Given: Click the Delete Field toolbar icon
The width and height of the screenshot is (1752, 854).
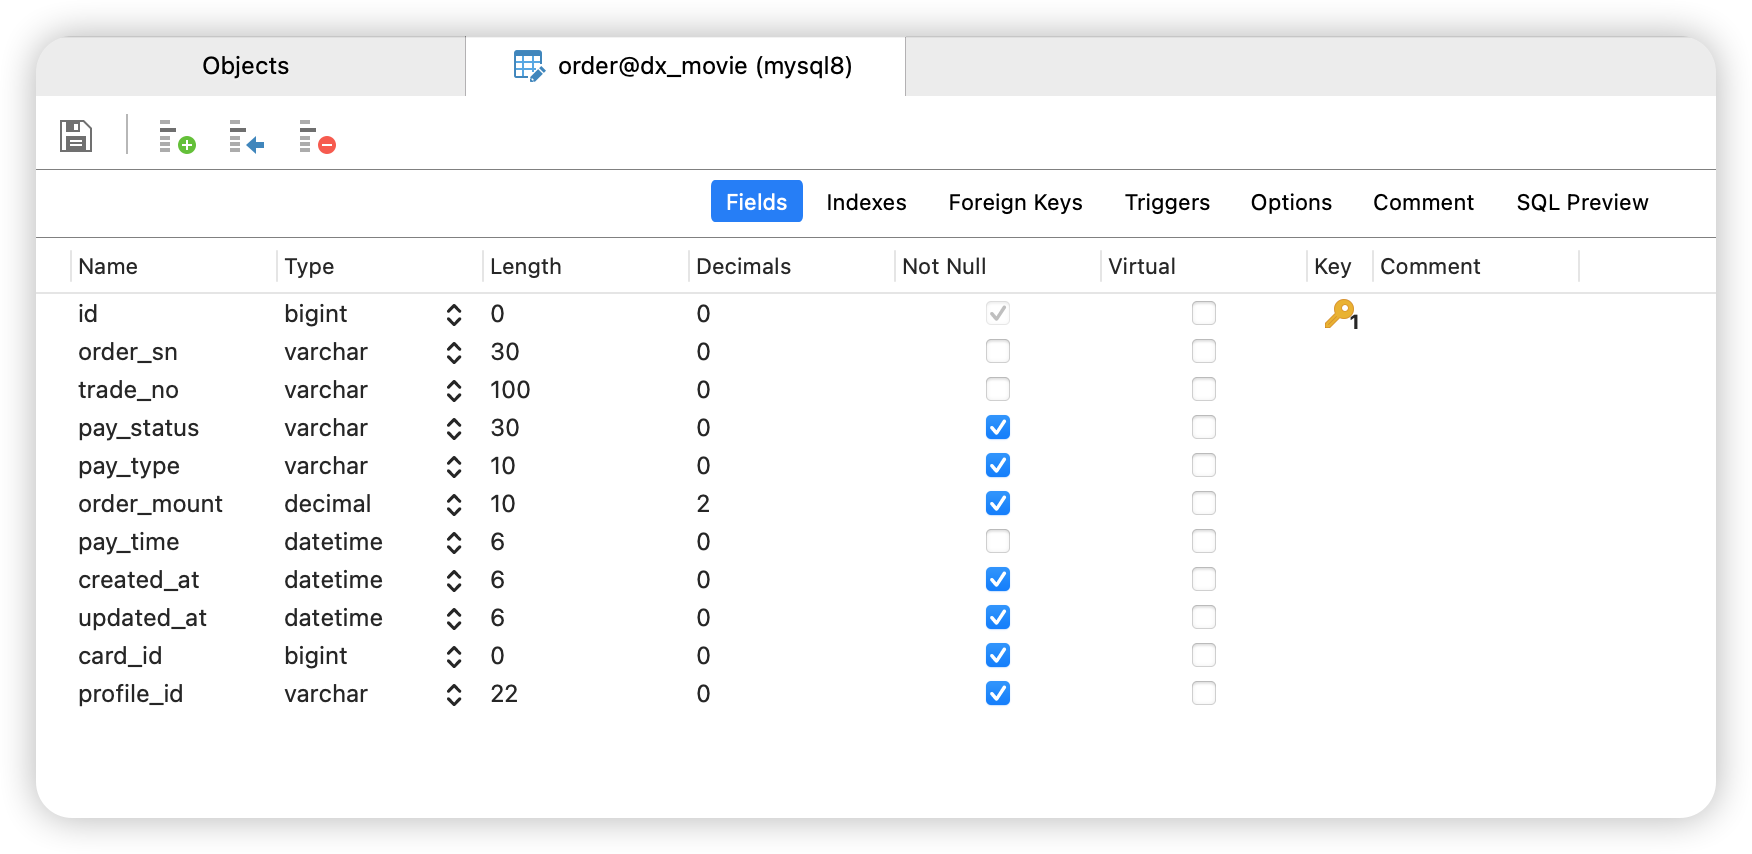Looking at the screenshot, I should 317,137.
